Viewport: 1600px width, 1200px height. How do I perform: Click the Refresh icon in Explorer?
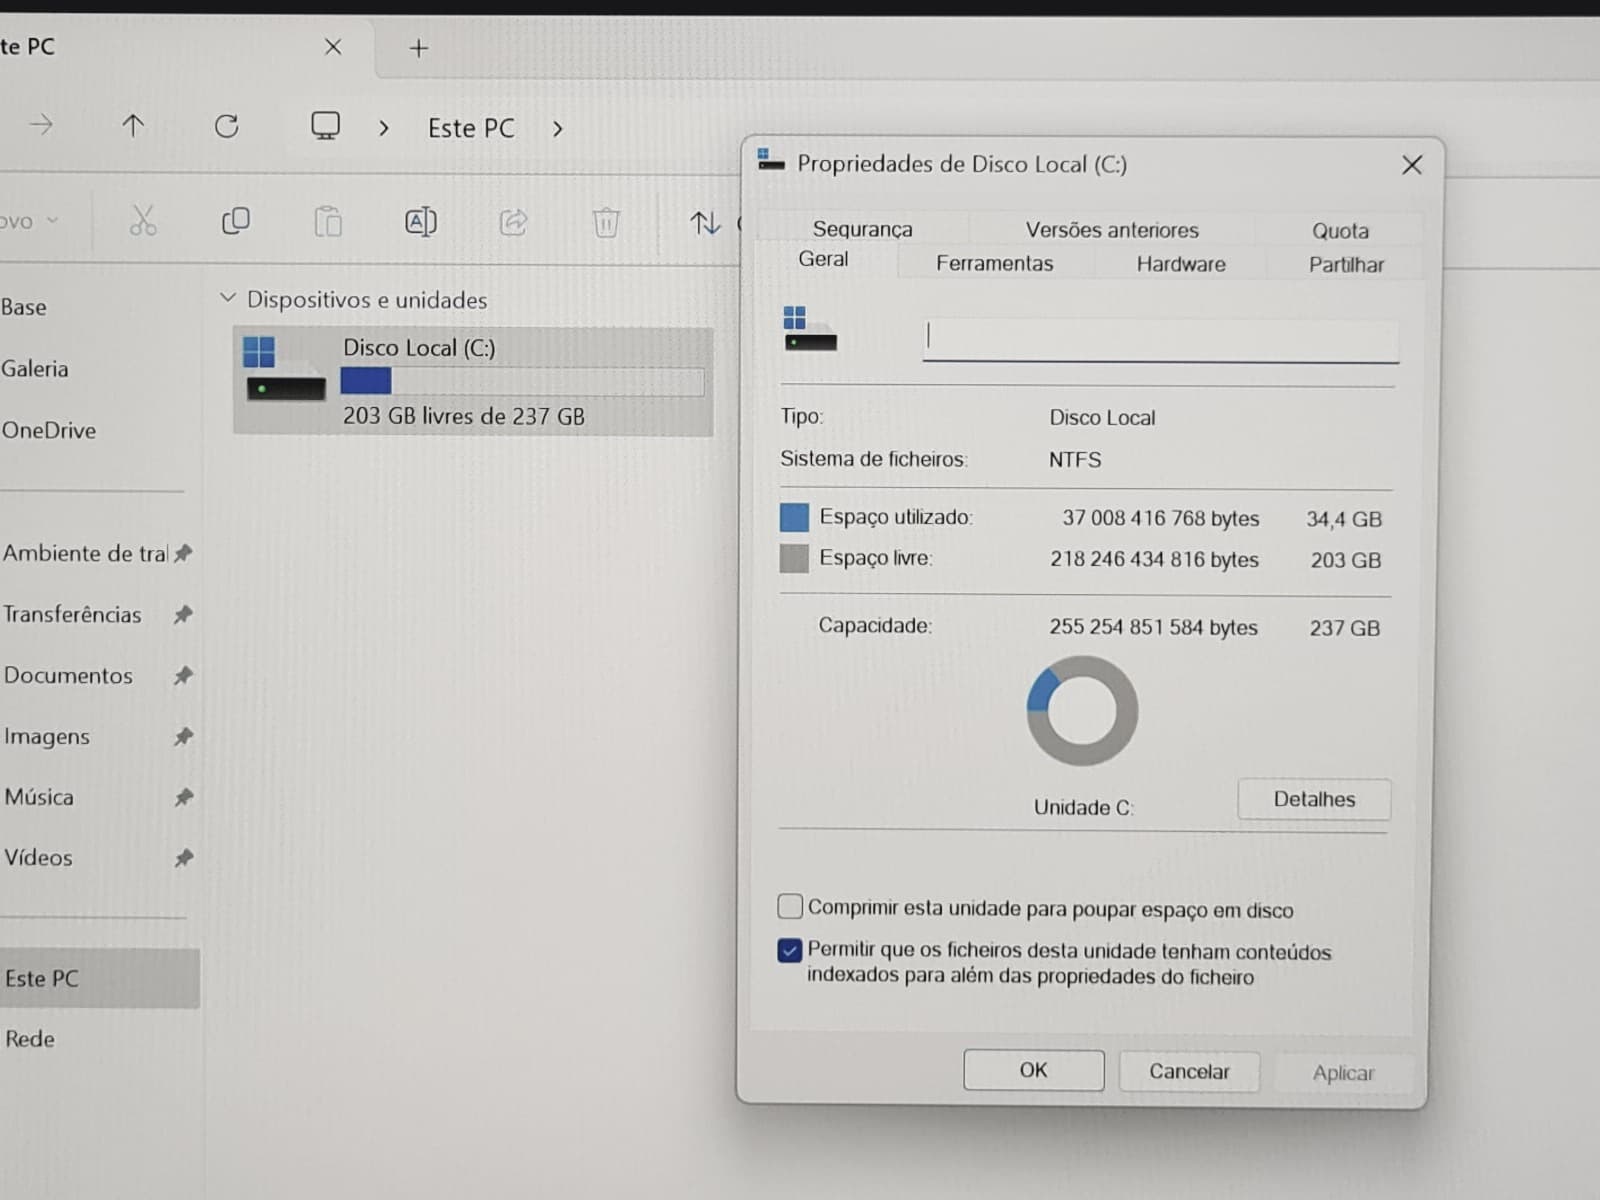[227, 126]
